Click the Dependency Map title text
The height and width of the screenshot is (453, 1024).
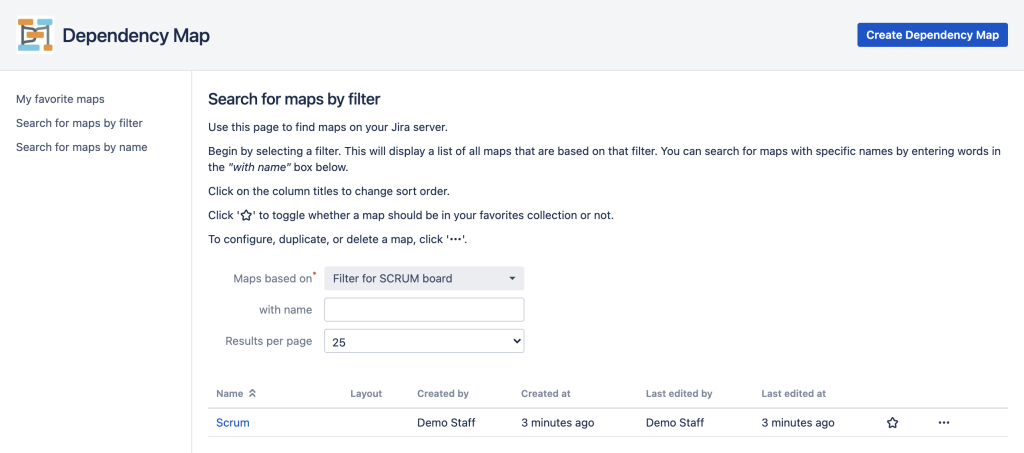pyautogui.click(x=136, y=35)
